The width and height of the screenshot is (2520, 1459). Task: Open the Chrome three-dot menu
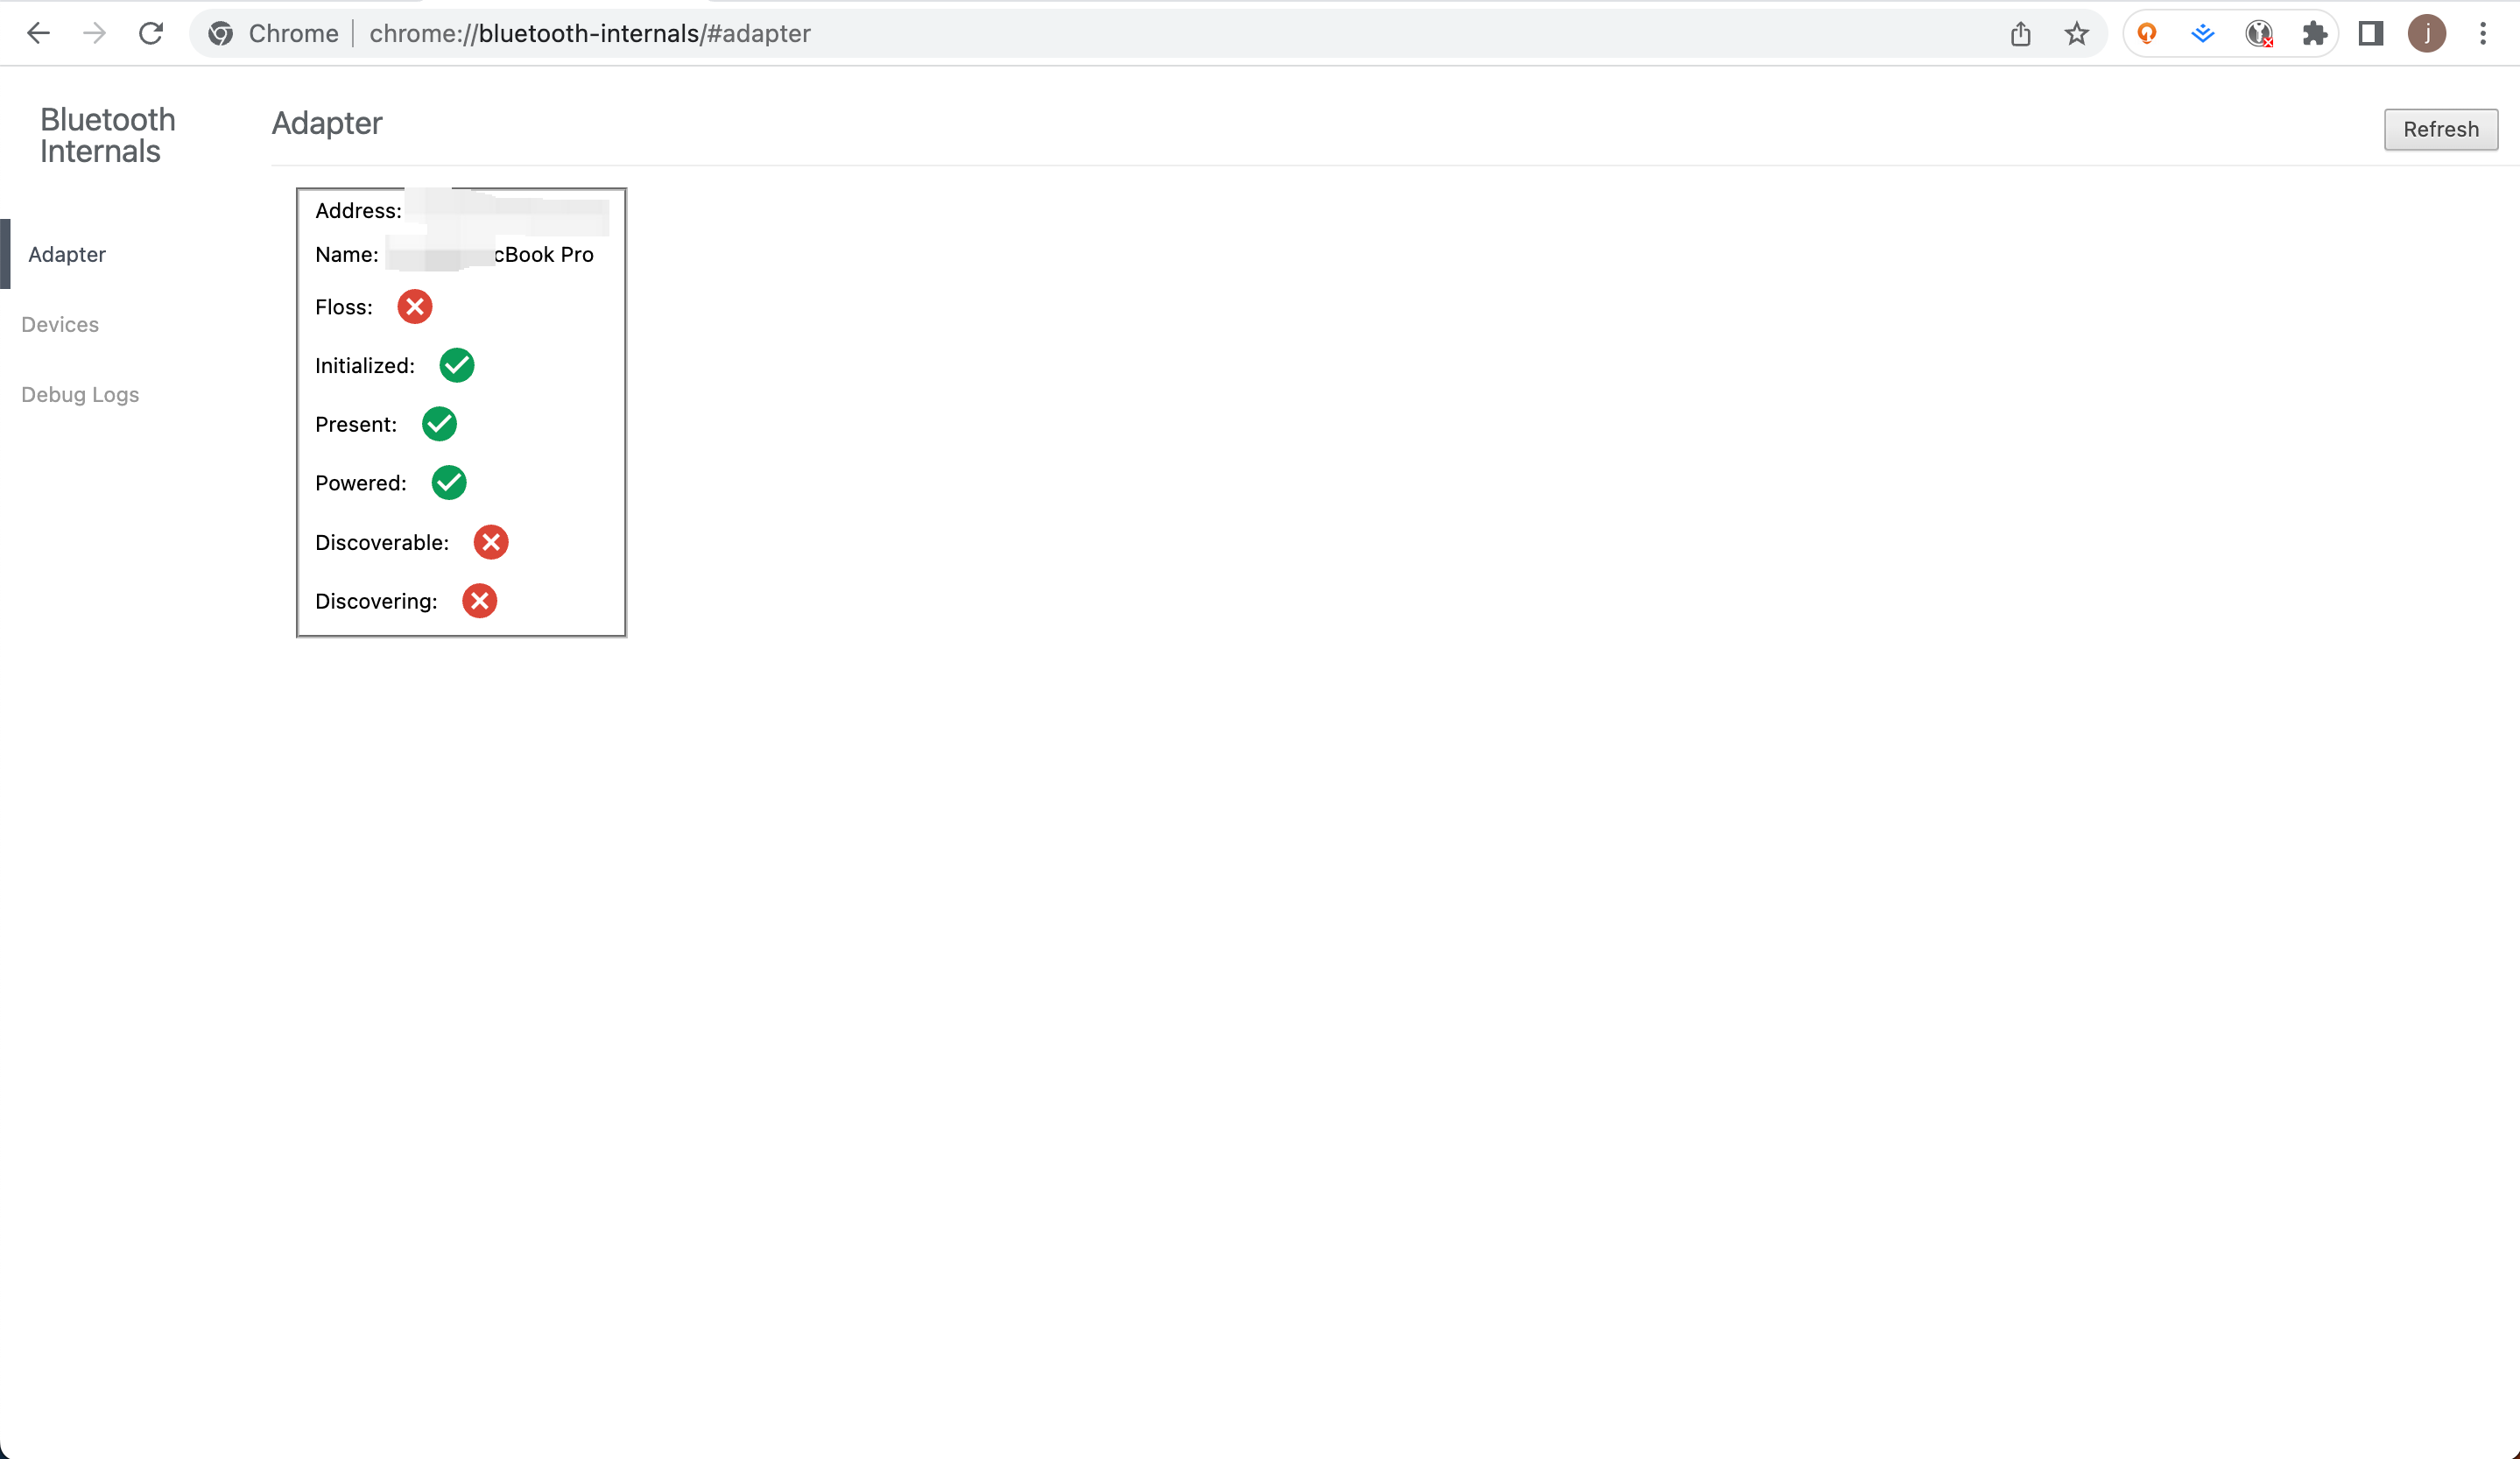point(2483,33)
